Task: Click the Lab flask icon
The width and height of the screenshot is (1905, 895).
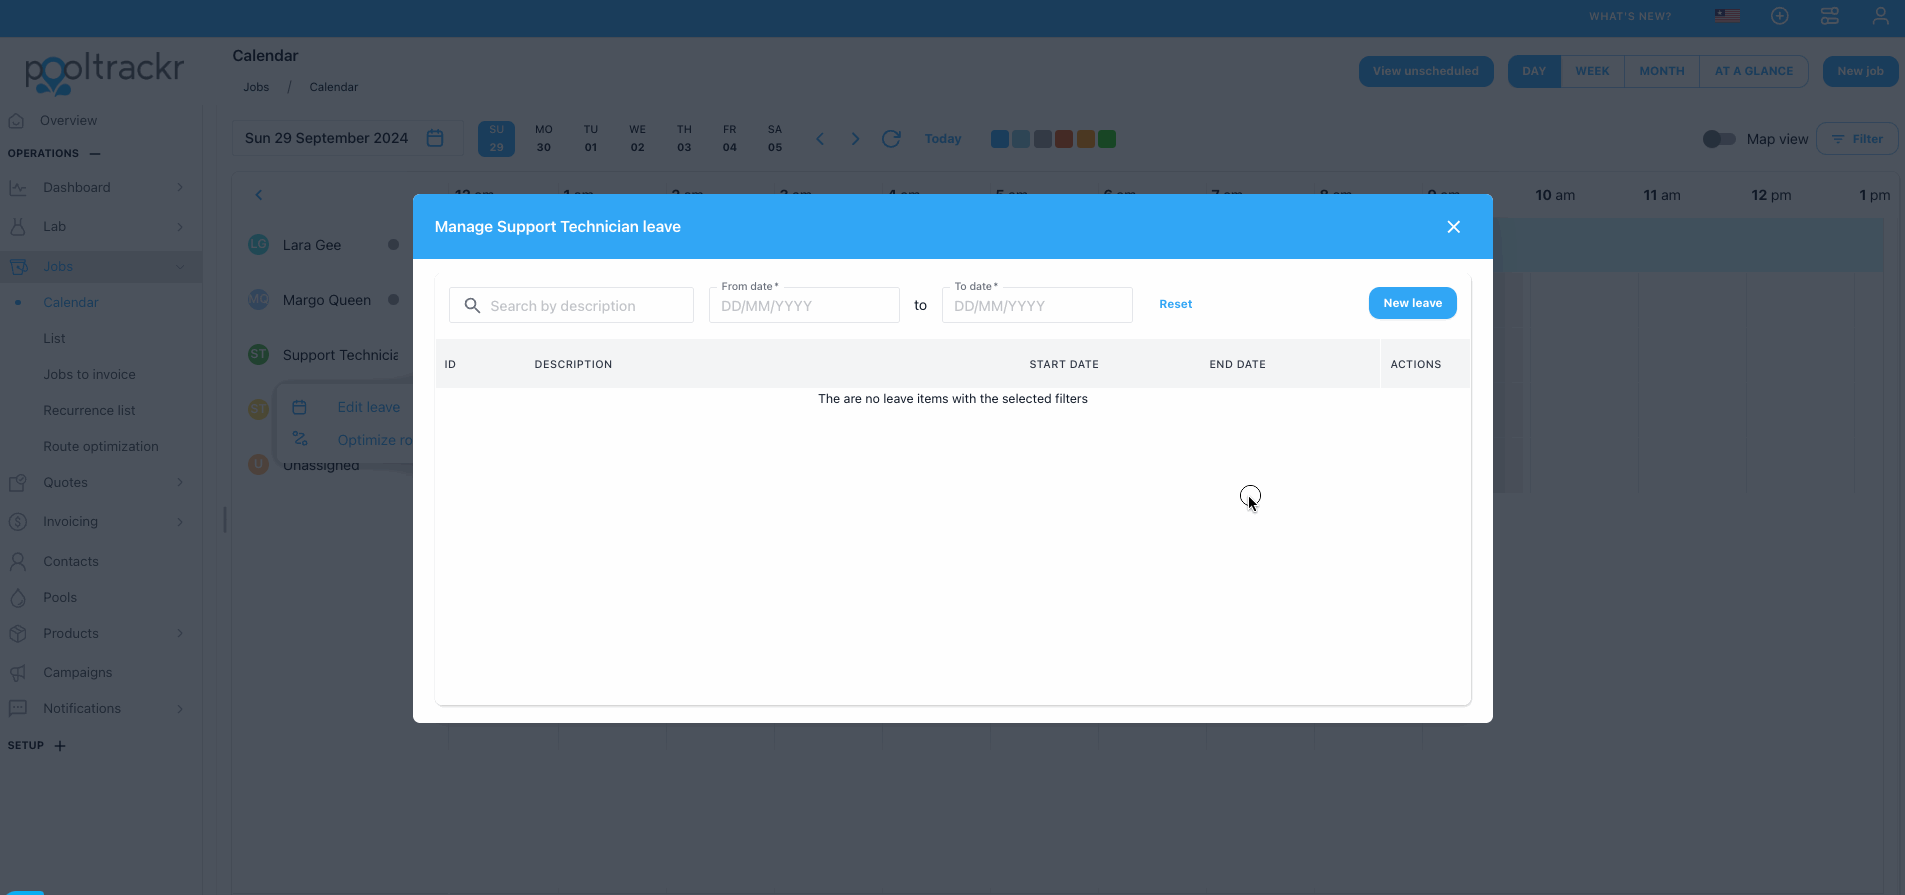Action: [18, 227]
